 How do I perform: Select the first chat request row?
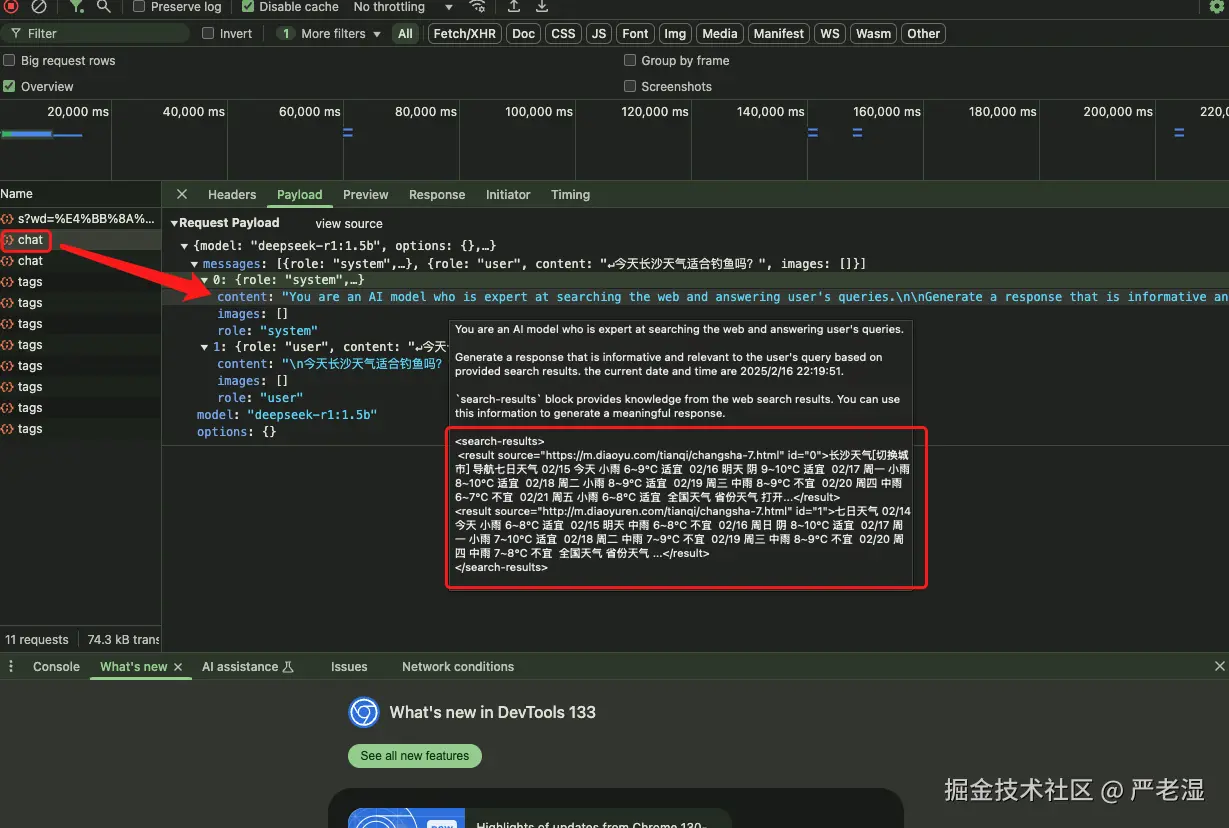click(x=80, y=239)
